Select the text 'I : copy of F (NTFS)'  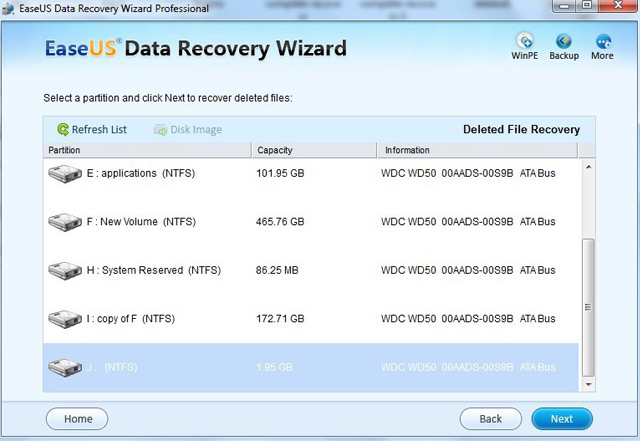[131, 319]
